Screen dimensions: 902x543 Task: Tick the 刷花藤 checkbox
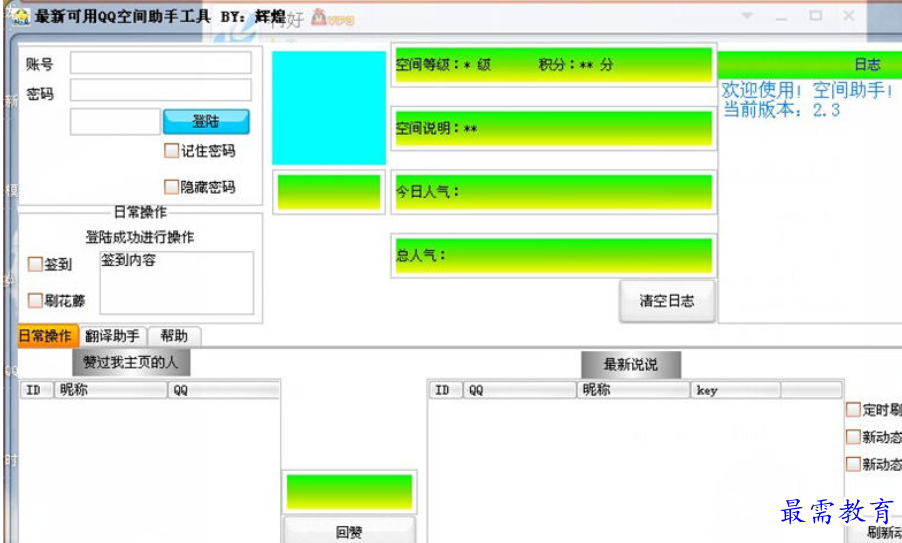(35, 300)
